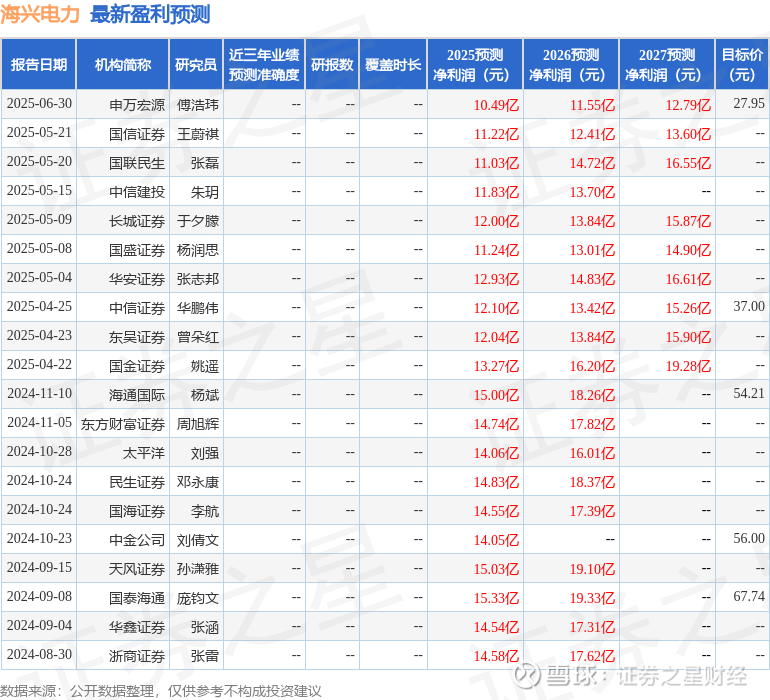This screenshot has width=770, height=700.
Task: Select institution 浙商证券
Action: pyautogui.click(x=137, y=655)
